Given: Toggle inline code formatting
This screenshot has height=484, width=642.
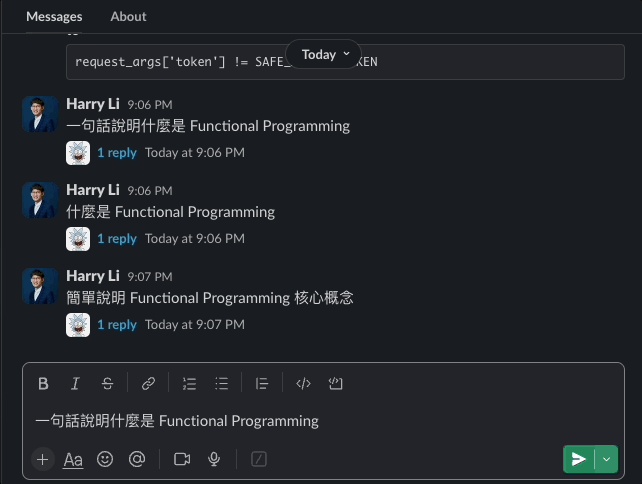Looking at the screenshot, I should click(x=304, y=383).
